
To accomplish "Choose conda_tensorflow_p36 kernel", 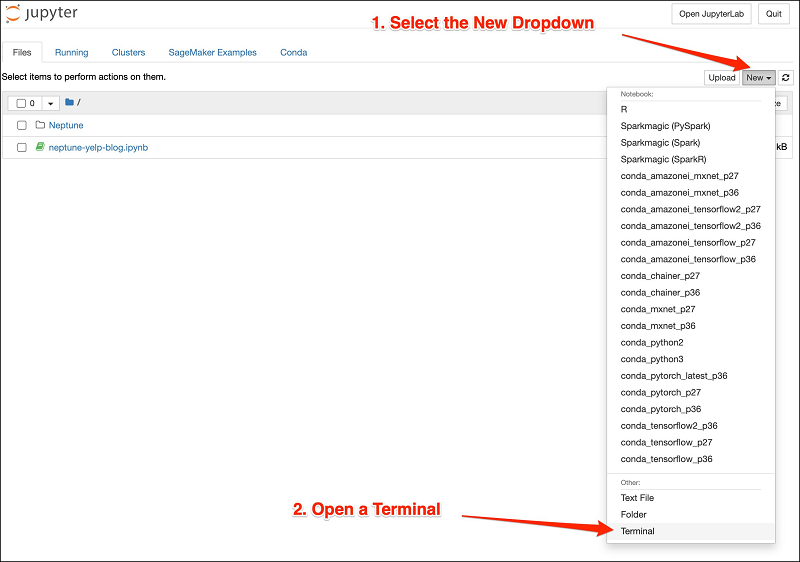I will pyautogui.click(x=691, y=459).
